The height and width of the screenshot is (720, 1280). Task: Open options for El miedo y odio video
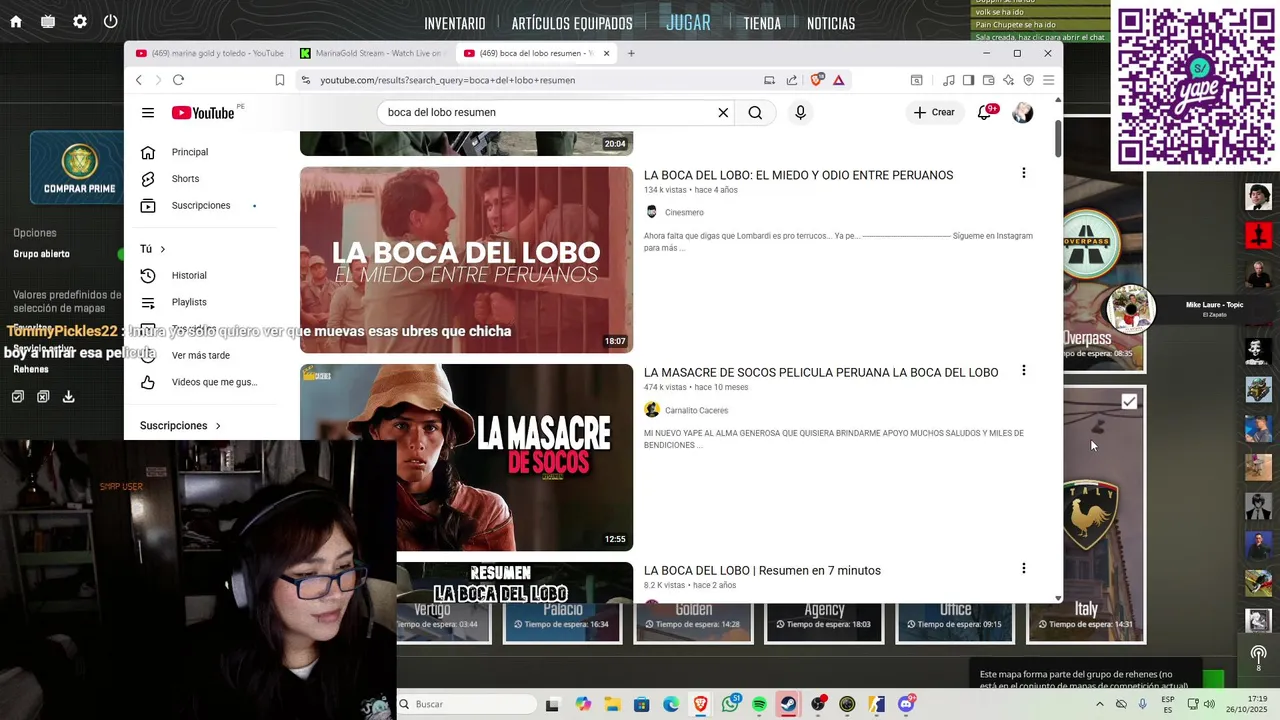click(1023, 173)
